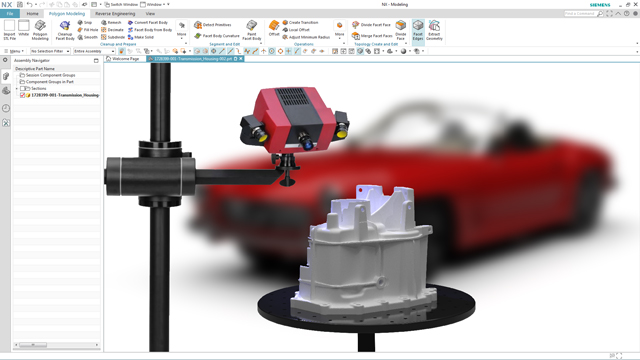This screenshot has height=360, width=640.
Task: Open the File menu
Action: (x=10, y=14)
